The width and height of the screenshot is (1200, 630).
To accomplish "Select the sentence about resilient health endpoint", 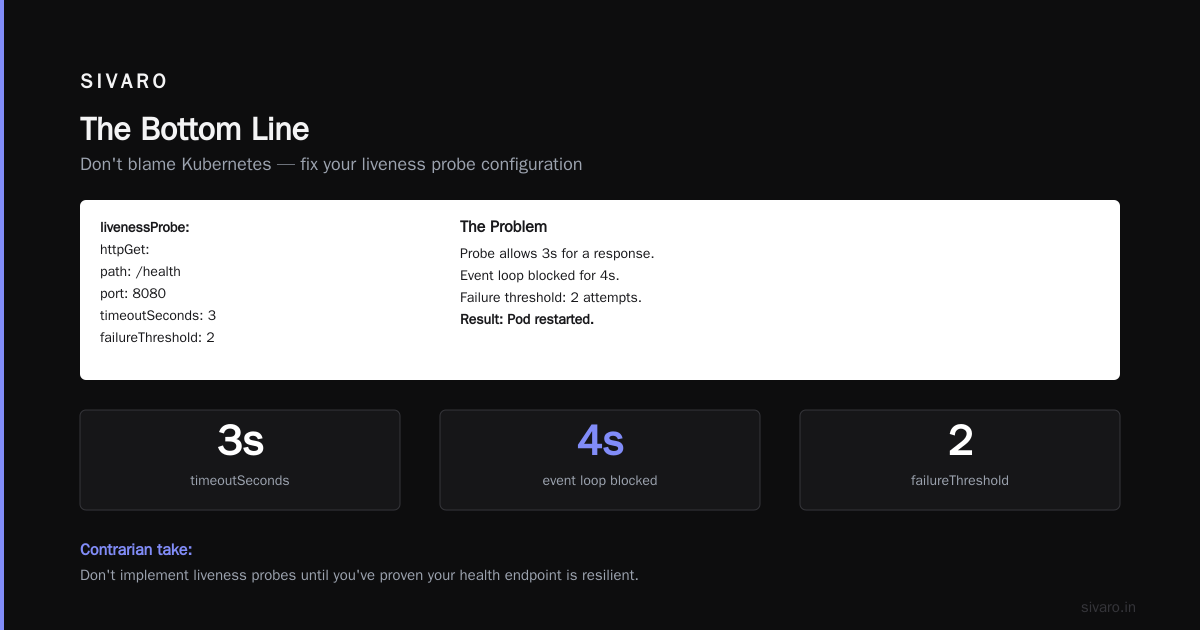I will point(359,576).
